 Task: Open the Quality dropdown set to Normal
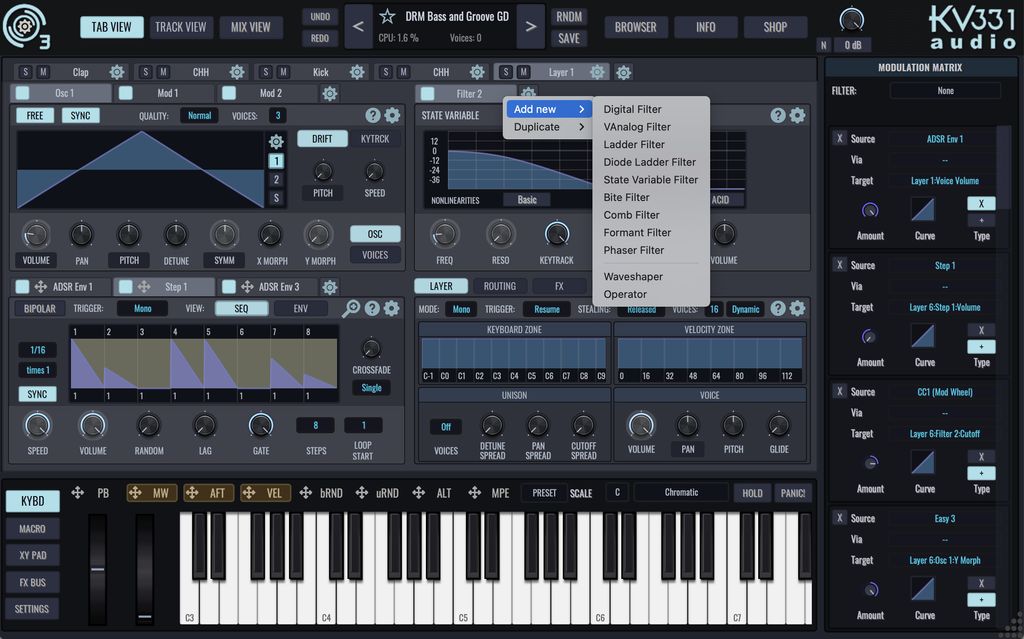tap(199, 115)
